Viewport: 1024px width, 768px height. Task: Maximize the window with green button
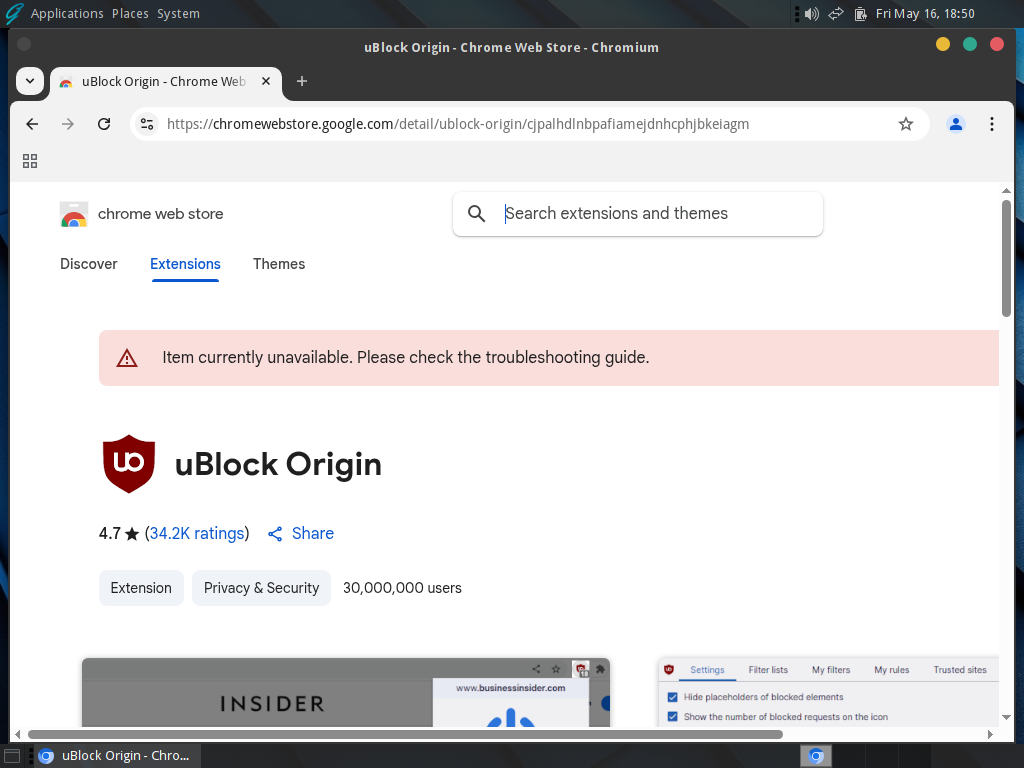(x=970, y=44)
